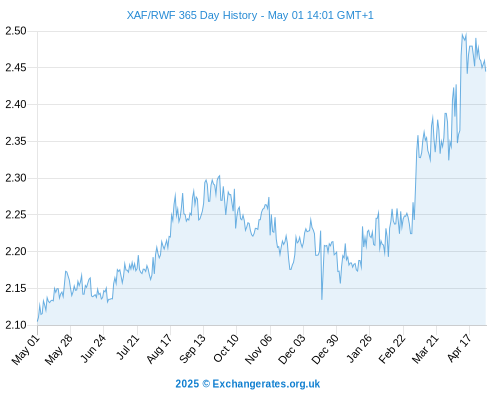
Task: Click the Apr 17 x-axis label
Action: pos(459,348)
